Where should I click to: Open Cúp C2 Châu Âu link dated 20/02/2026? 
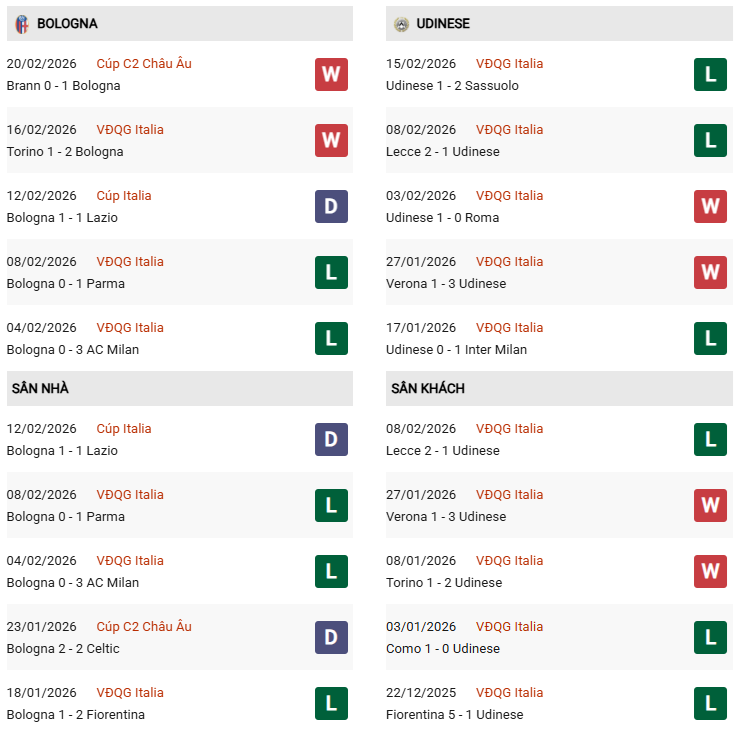[x=144, y=64]
